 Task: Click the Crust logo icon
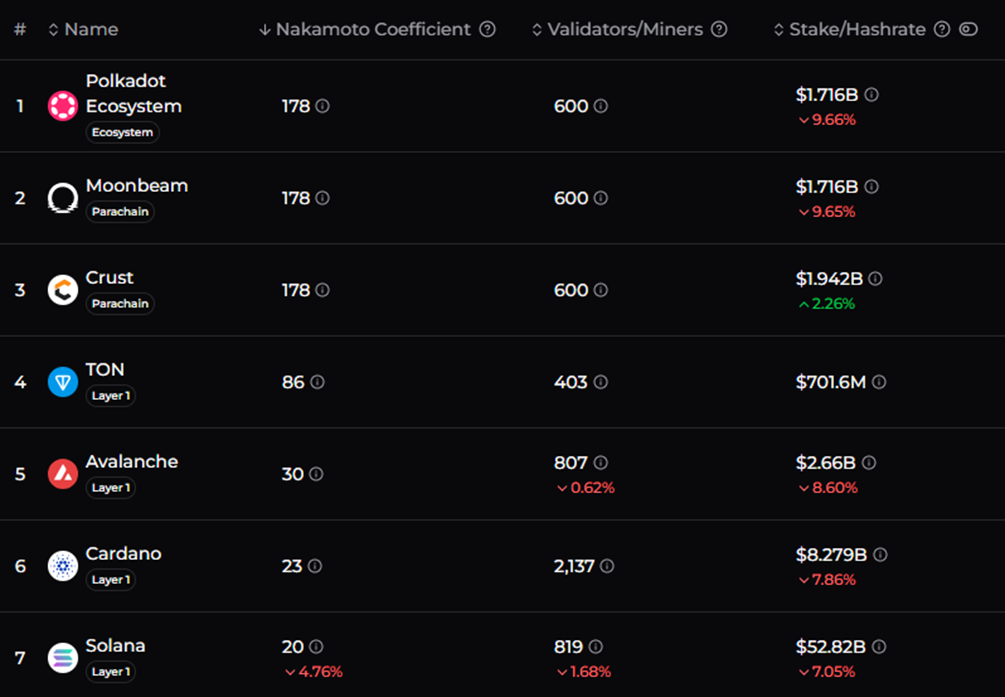point(63,290)
